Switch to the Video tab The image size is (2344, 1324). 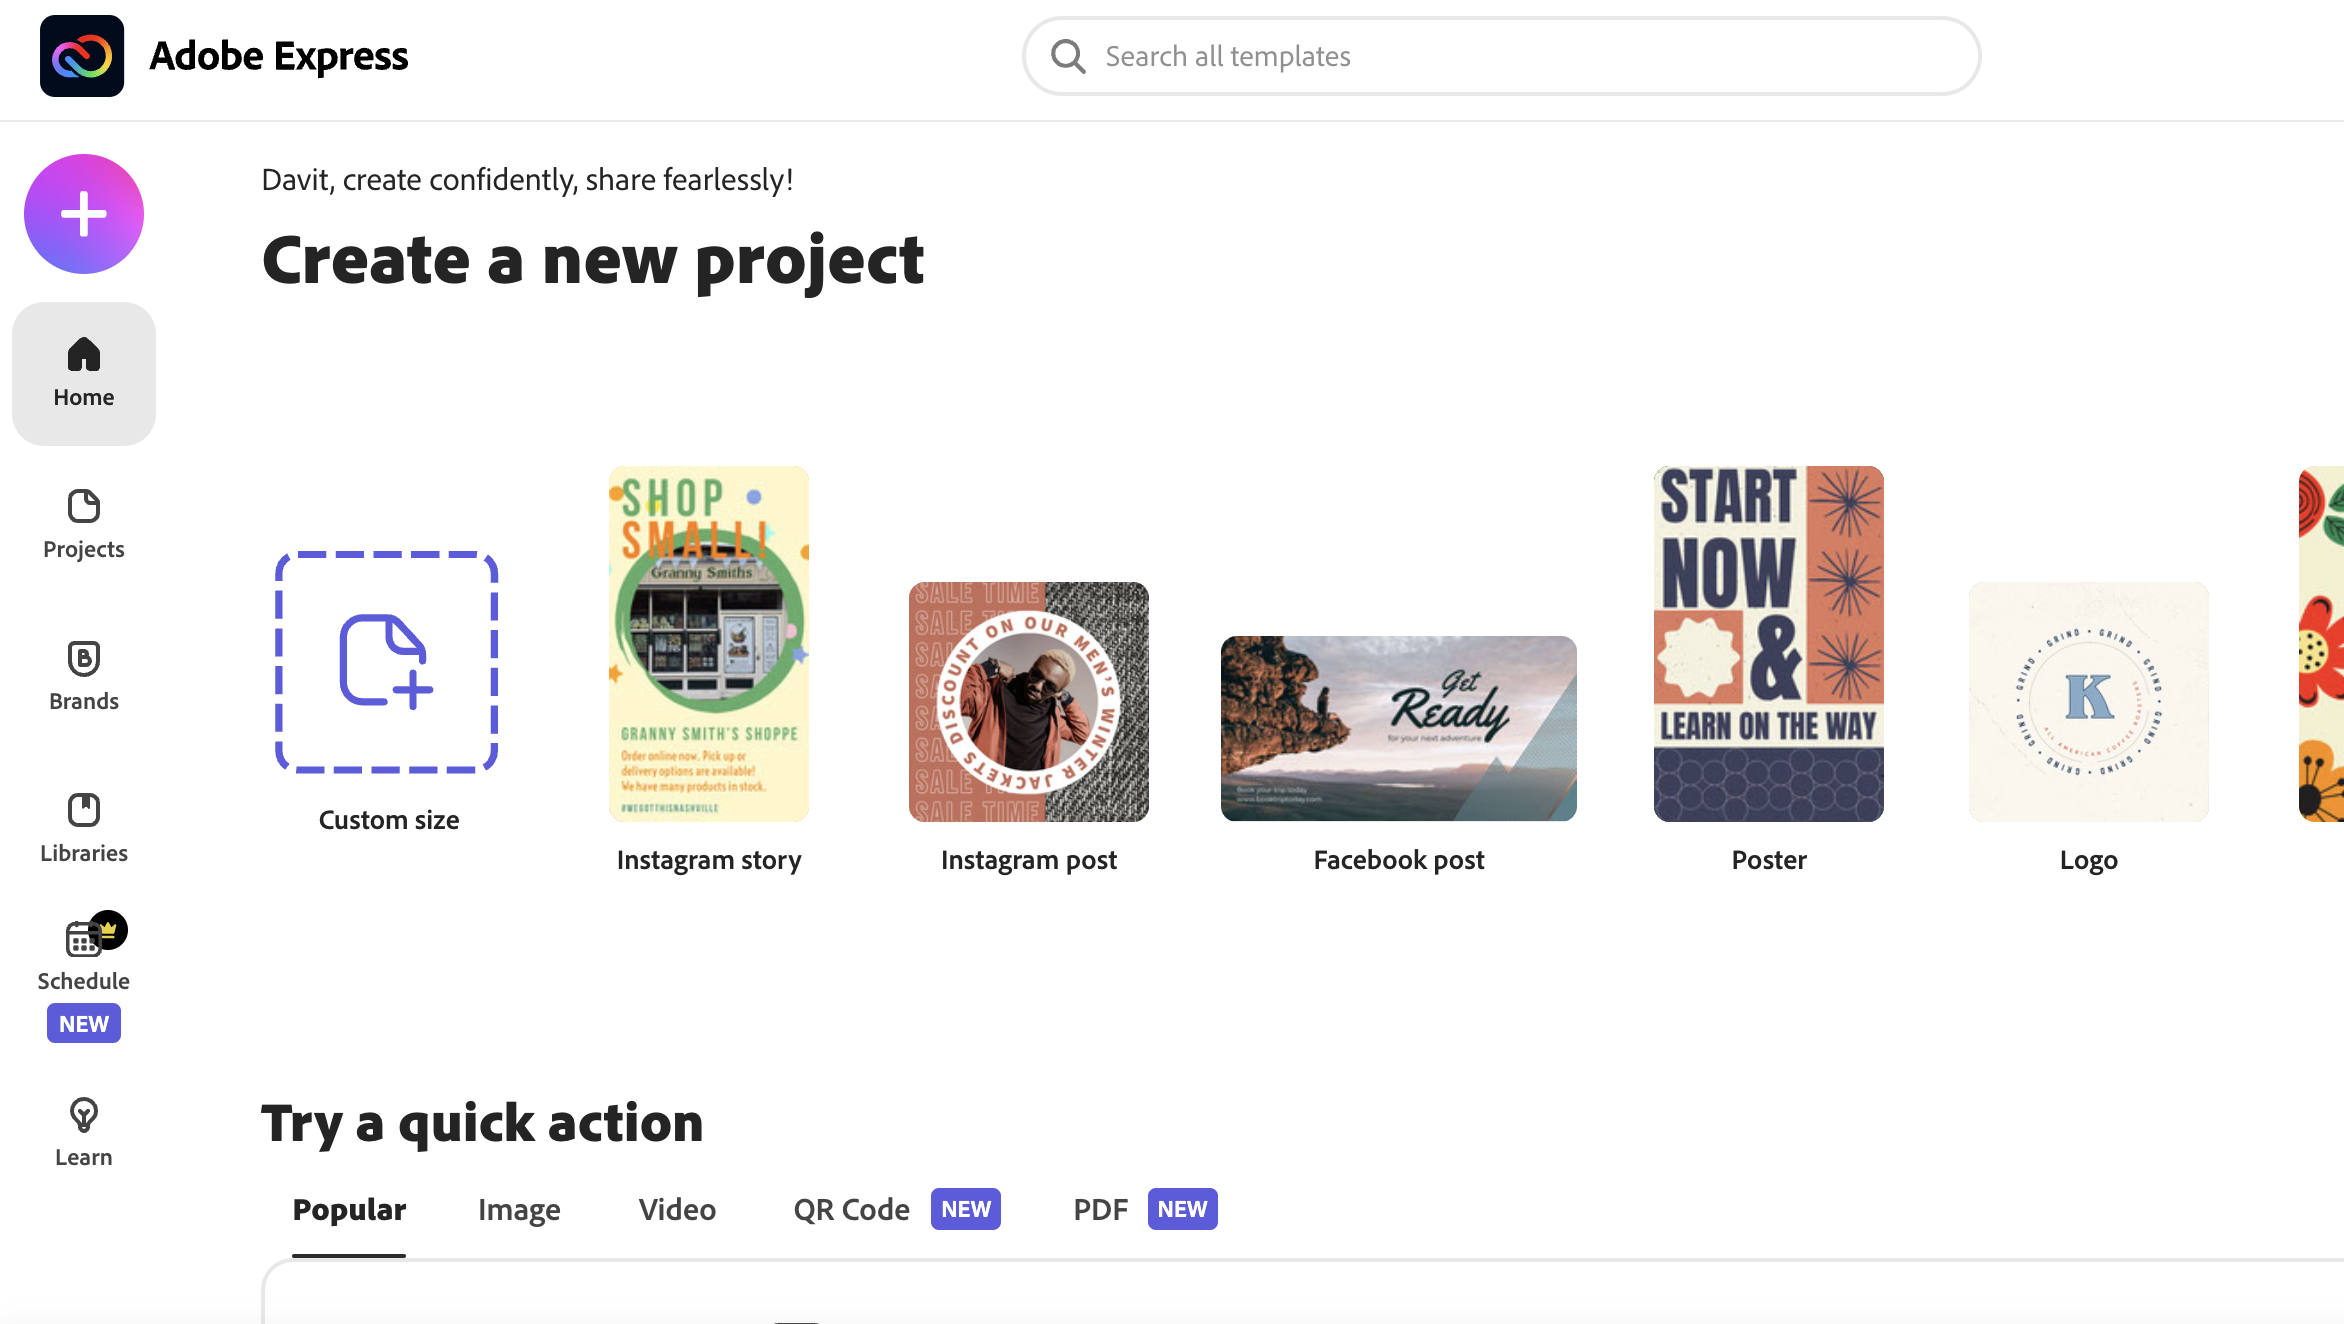[677, 1209]
